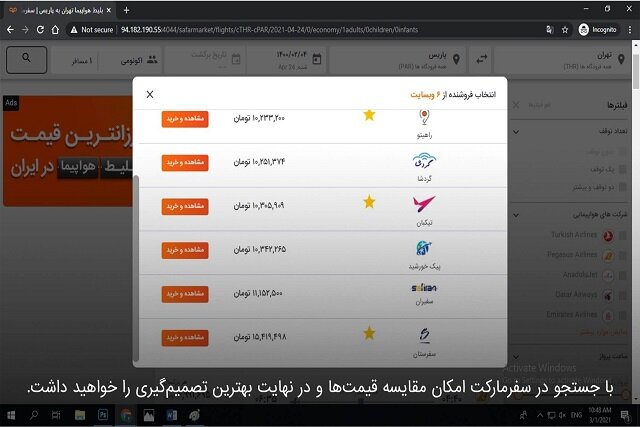Screen dimensions: 640x427
Task: Click the buy button for the 10,233,200 price
Action: tap(185, 119)
